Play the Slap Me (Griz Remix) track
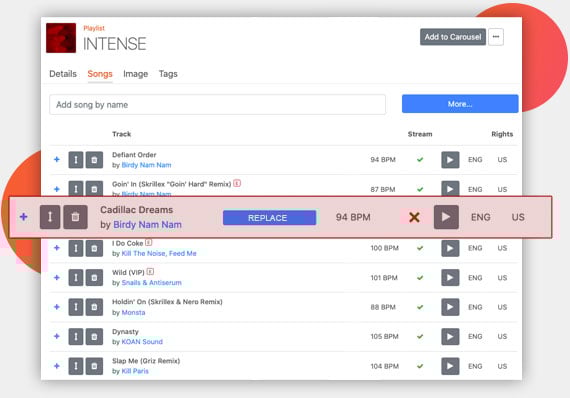 pos(450,366)
